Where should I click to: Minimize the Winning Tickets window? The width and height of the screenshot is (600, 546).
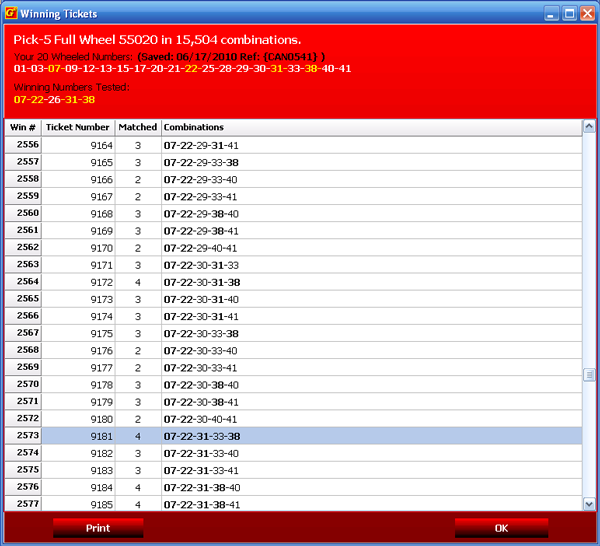coord(551,14)
